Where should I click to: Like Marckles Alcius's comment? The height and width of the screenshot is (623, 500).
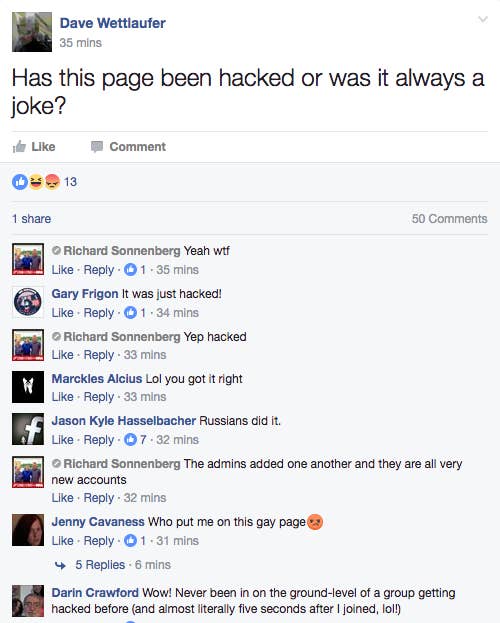[x=62, y=397]
